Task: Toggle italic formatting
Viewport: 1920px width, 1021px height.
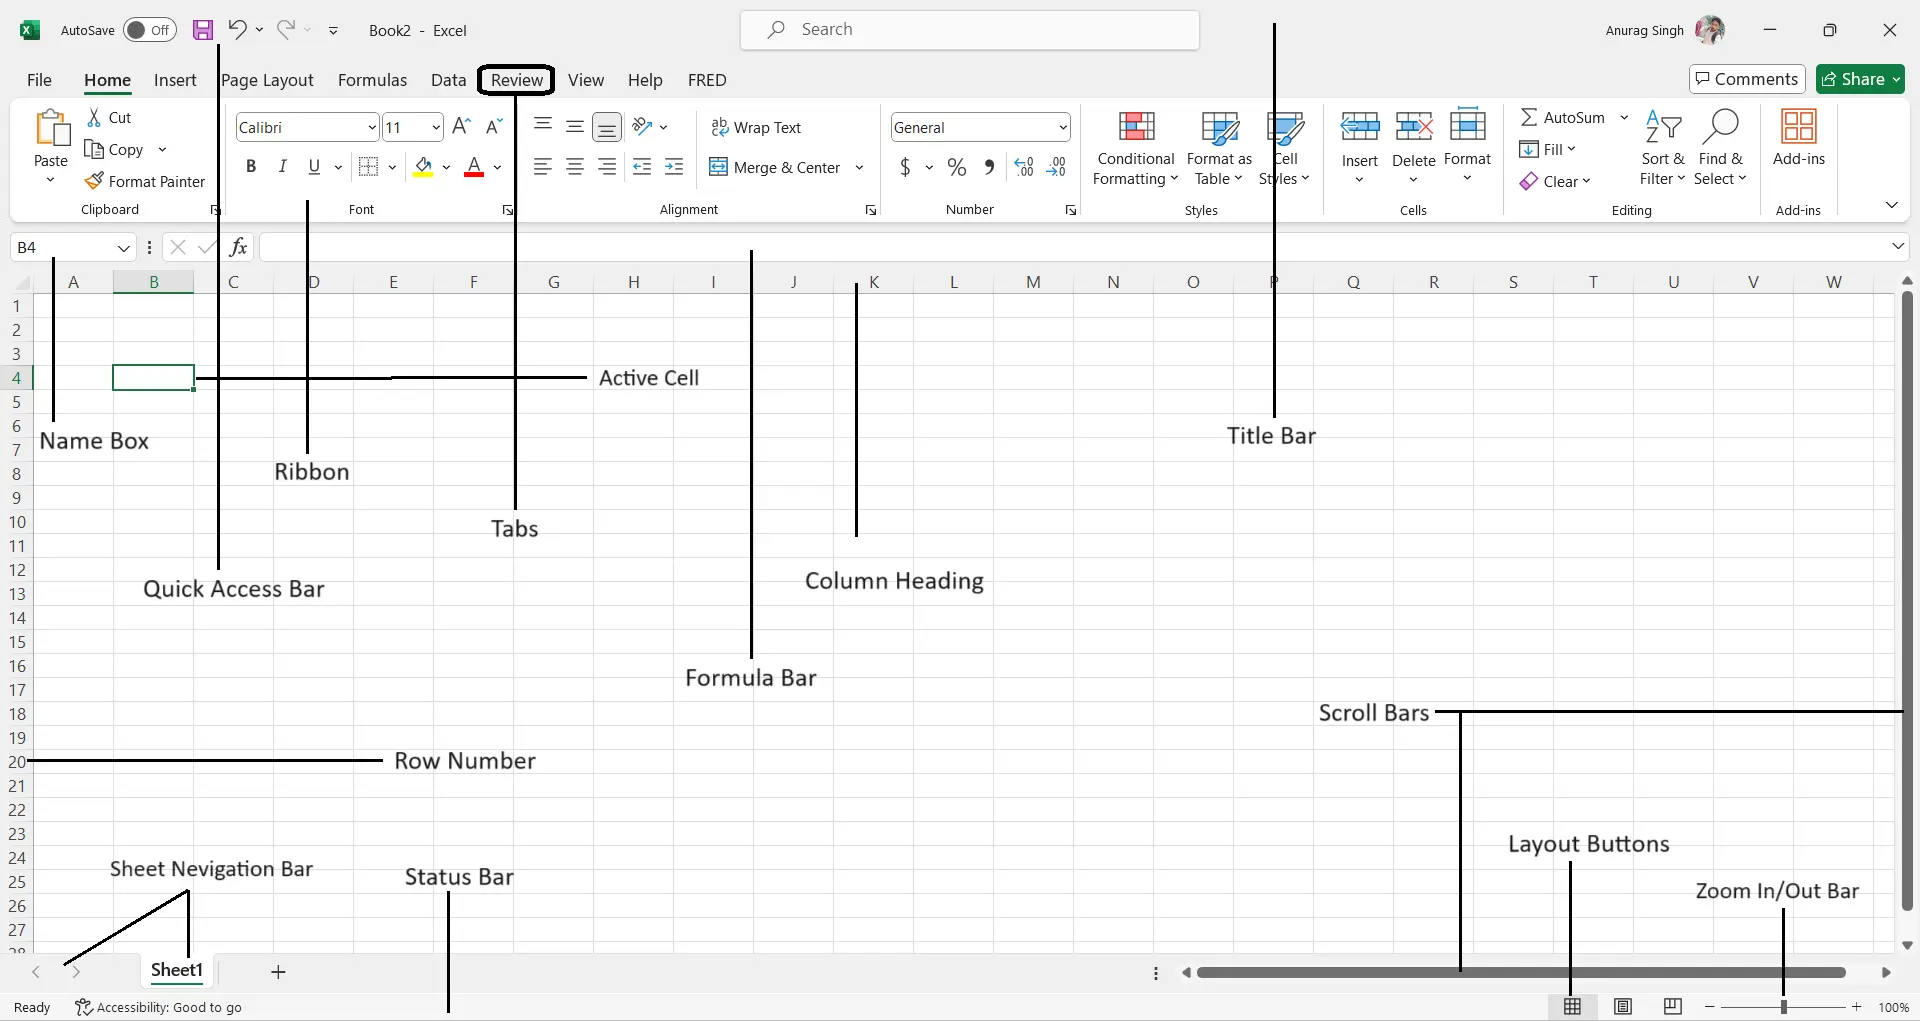Action: [x=282, y=166]
